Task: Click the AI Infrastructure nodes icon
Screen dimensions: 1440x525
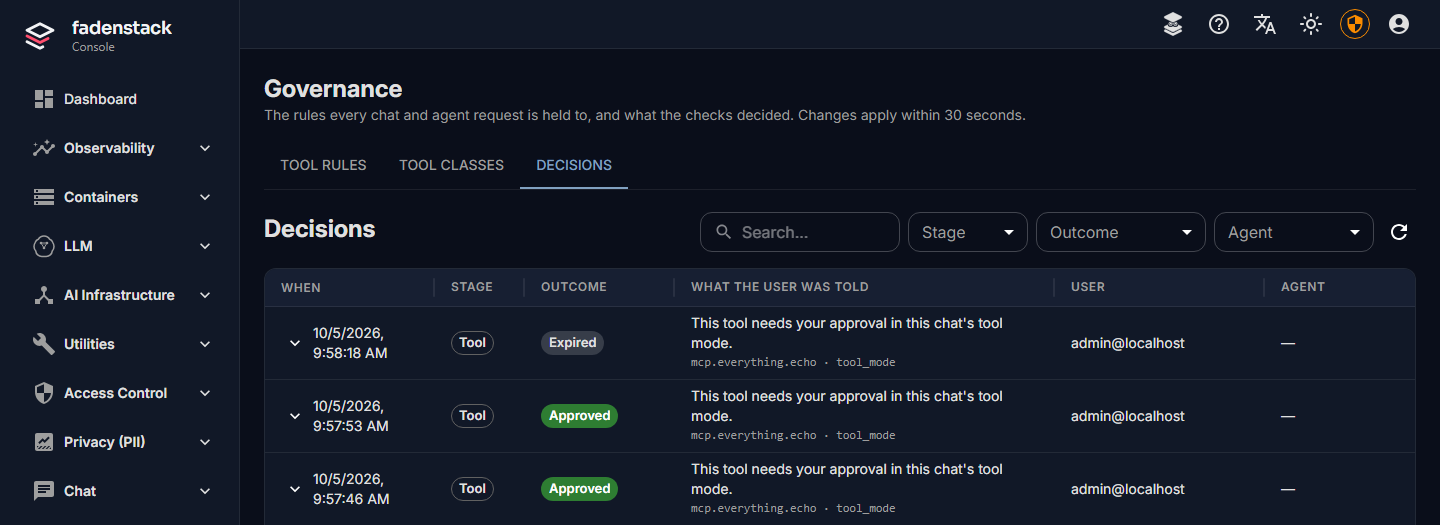Action: click(x=43, y=295)
